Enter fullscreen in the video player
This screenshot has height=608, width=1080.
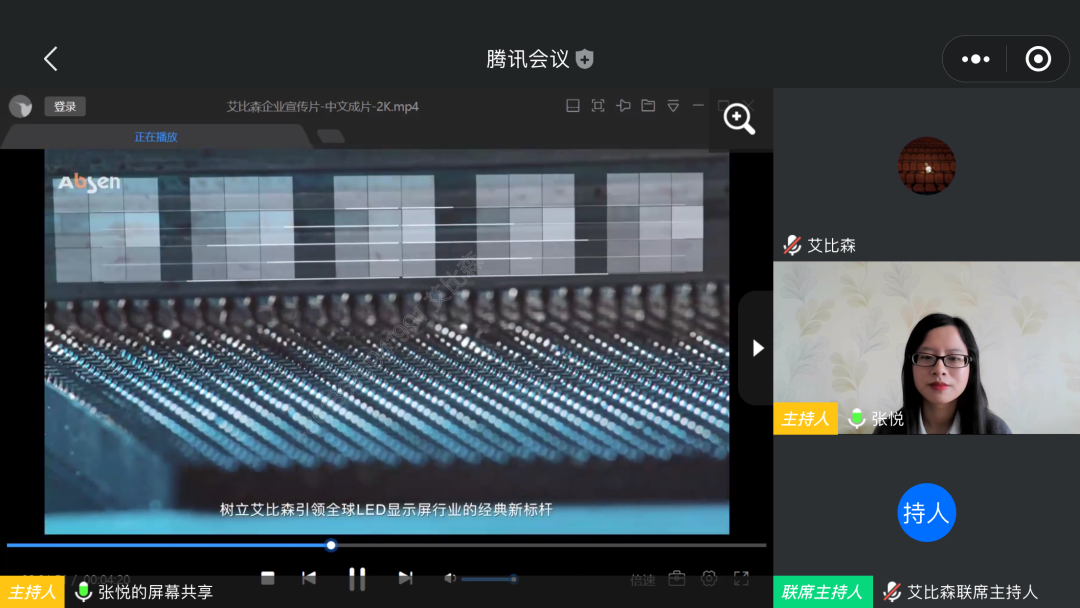coord(741,578)
